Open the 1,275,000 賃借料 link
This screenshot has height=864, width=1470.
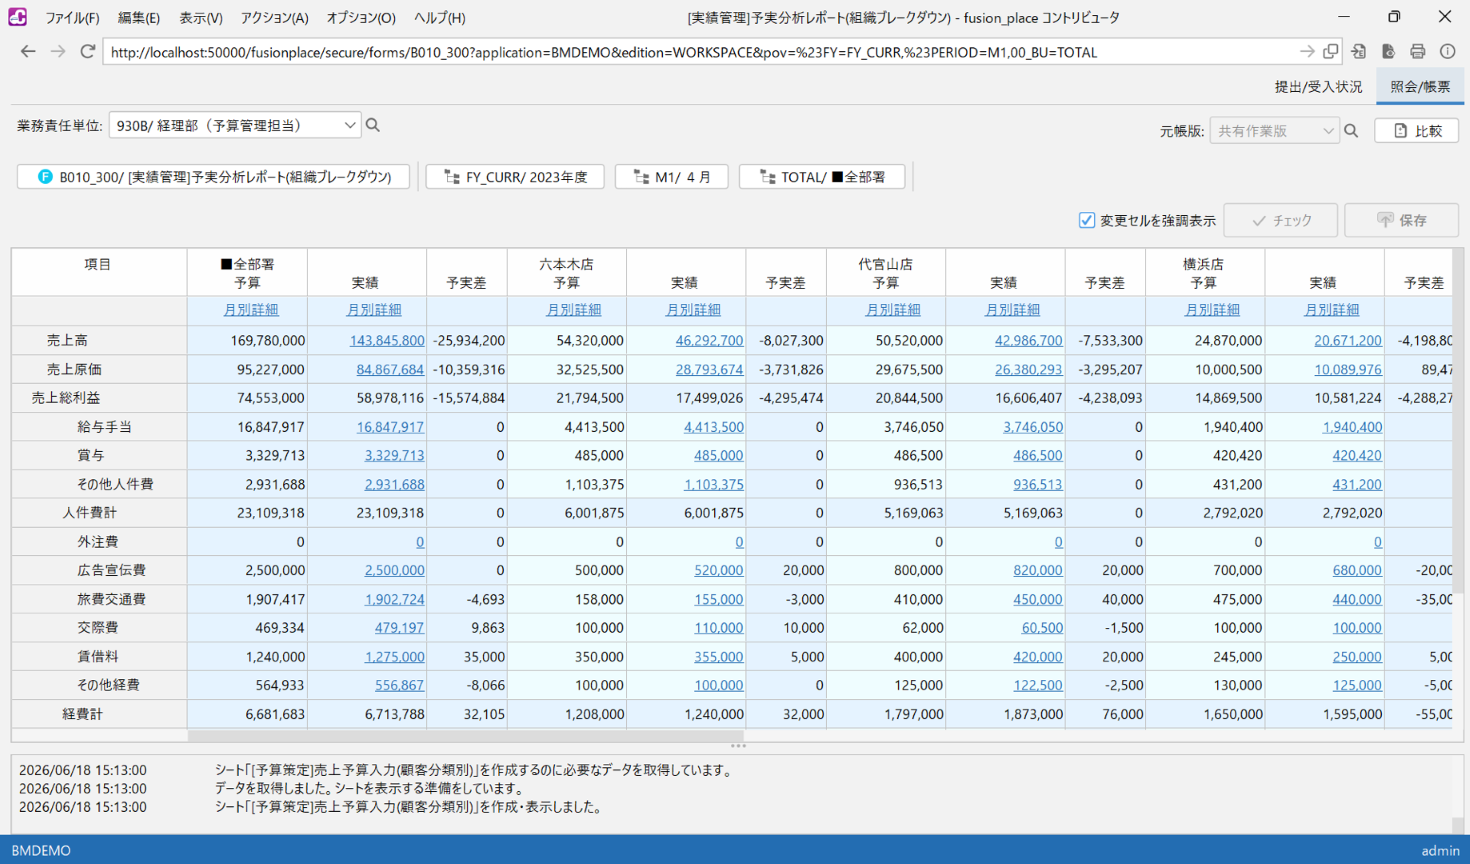394,657
